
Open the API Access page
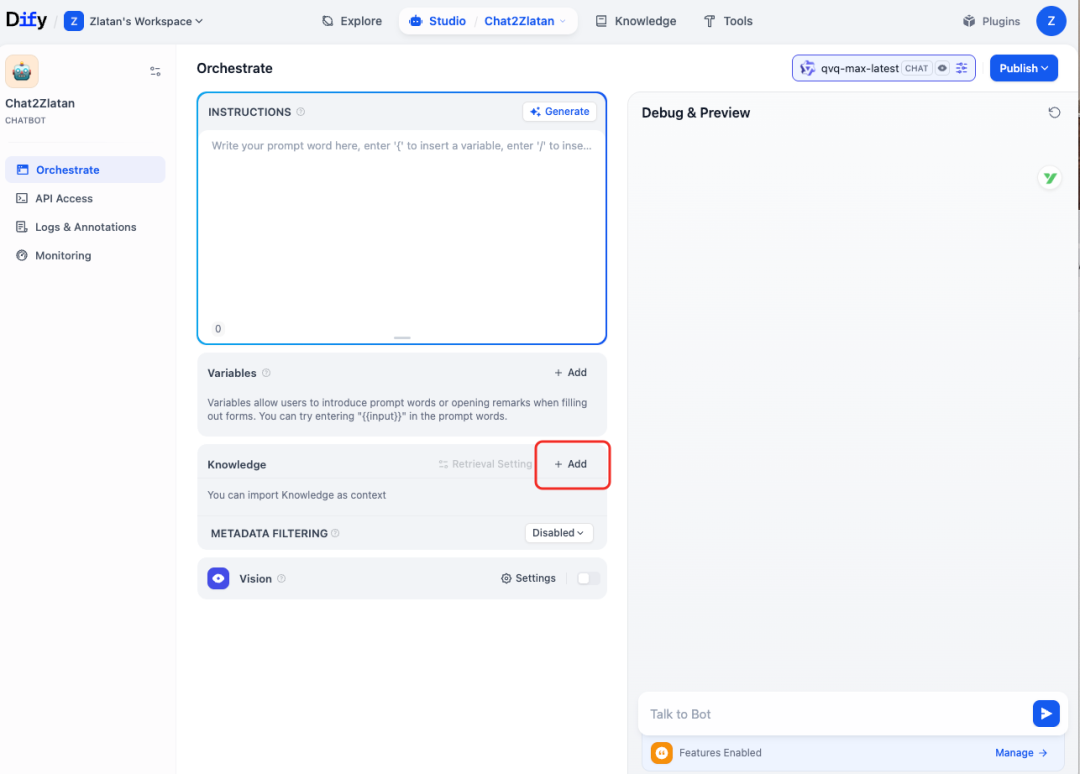pyautogui.click(x=64, y=199)
